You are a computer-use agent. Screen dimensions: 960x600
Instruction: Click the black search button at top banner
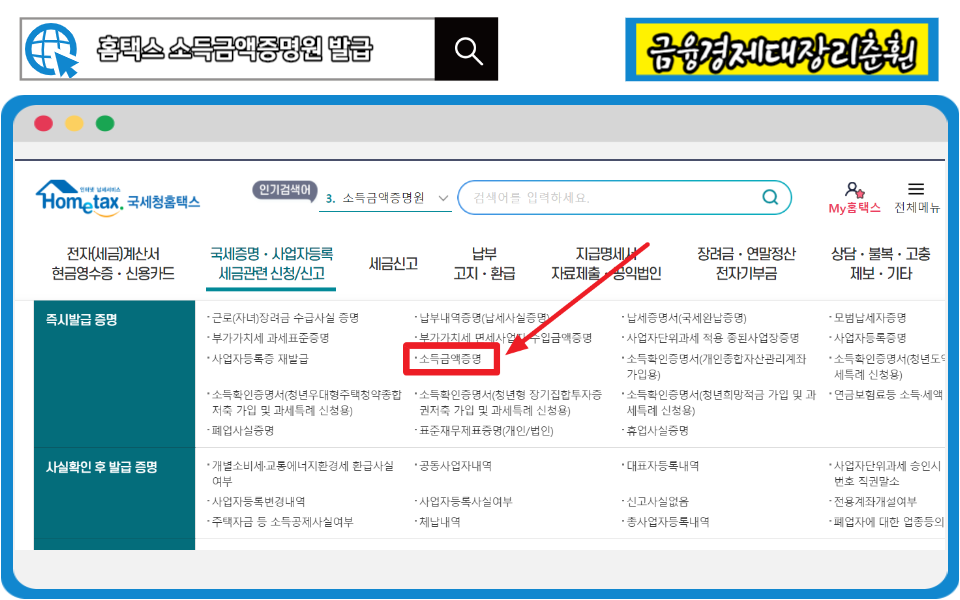click(x=467, y=49)
